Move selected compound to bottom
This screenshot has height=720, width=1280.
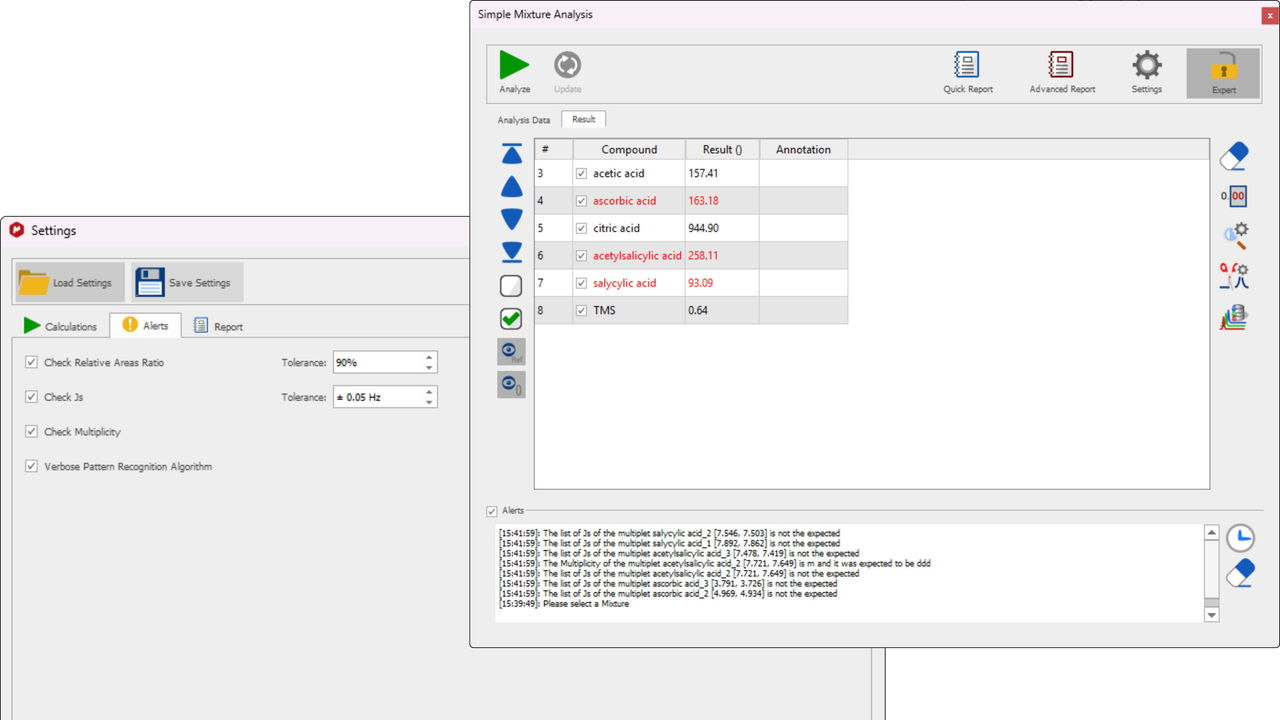[511, 253]
